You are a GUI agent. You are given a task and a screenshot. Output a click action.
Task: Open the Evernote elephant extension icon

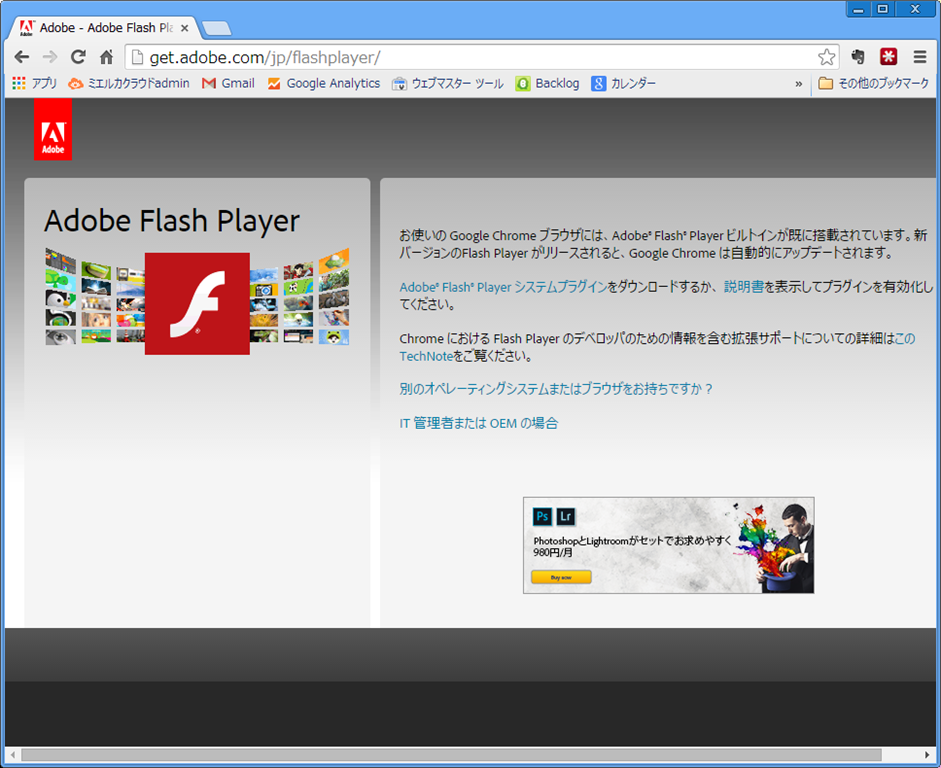coord(858,57)
